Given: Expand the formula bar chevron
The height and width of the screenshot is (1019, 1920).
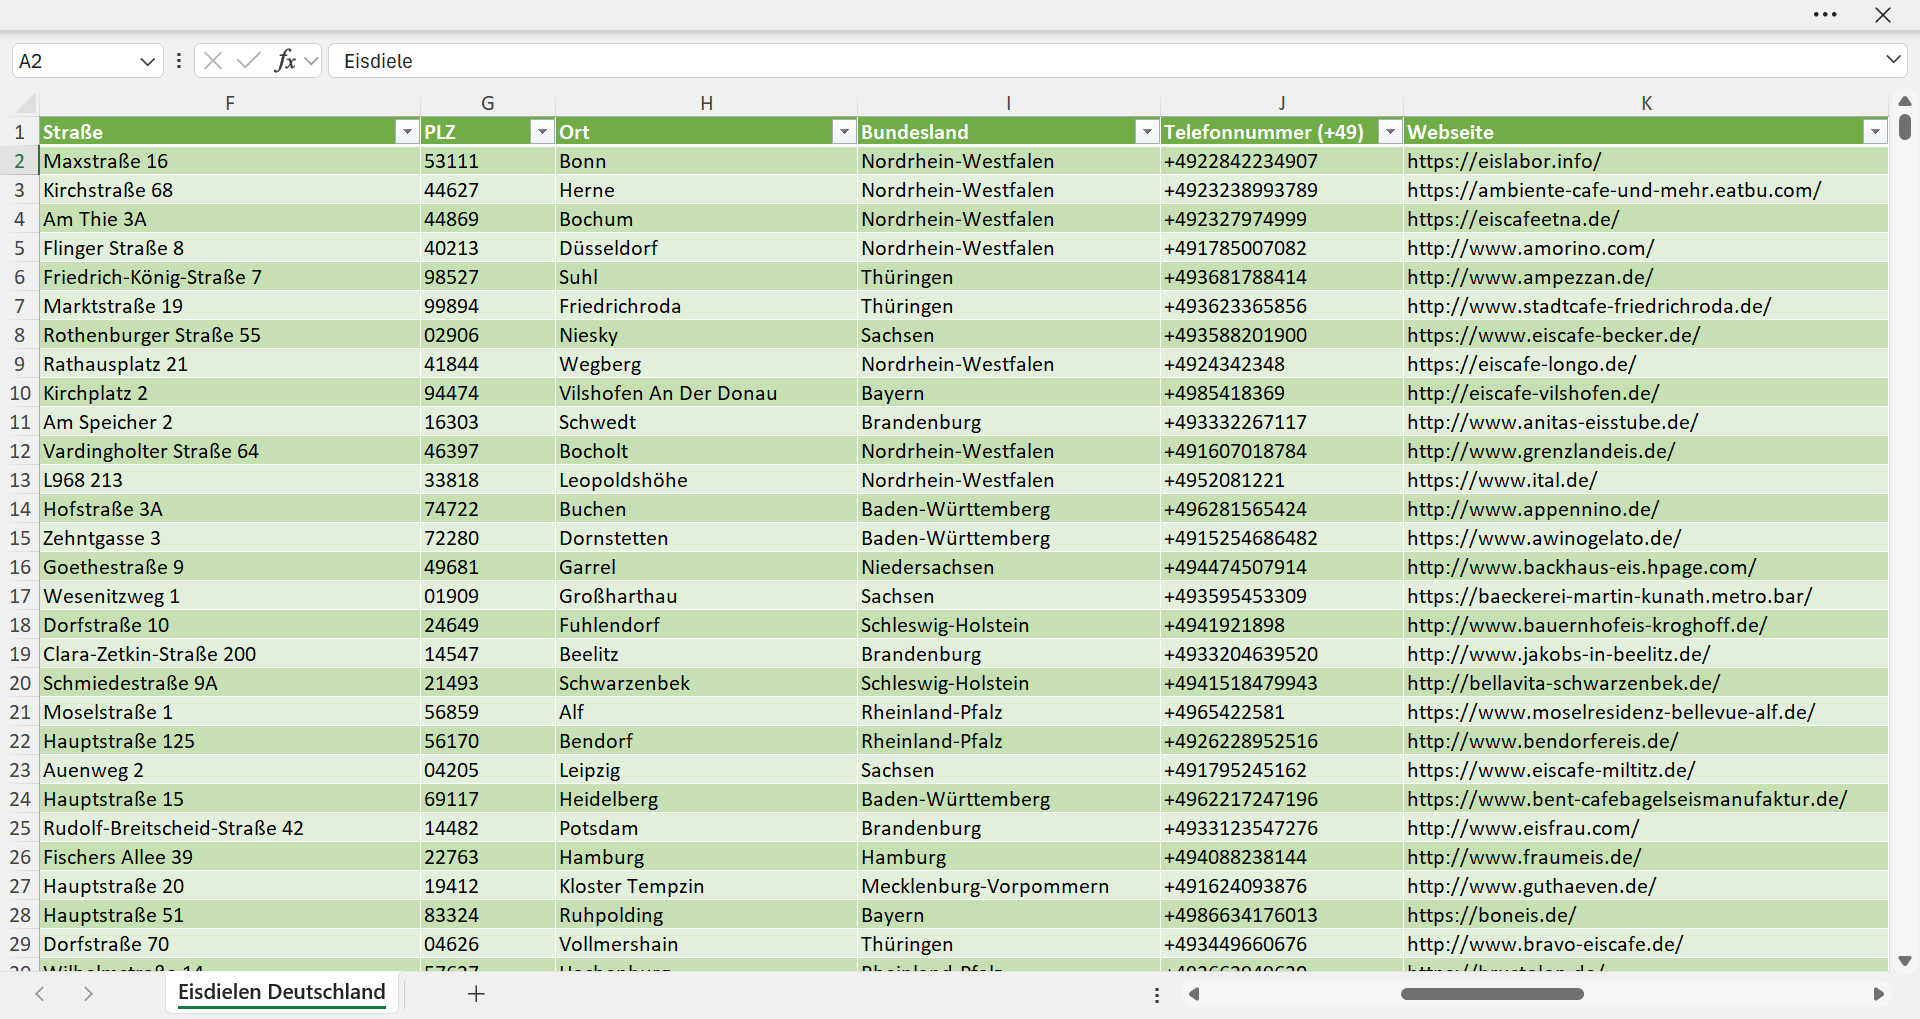Looking at the screenshot, I should 1893,60.
